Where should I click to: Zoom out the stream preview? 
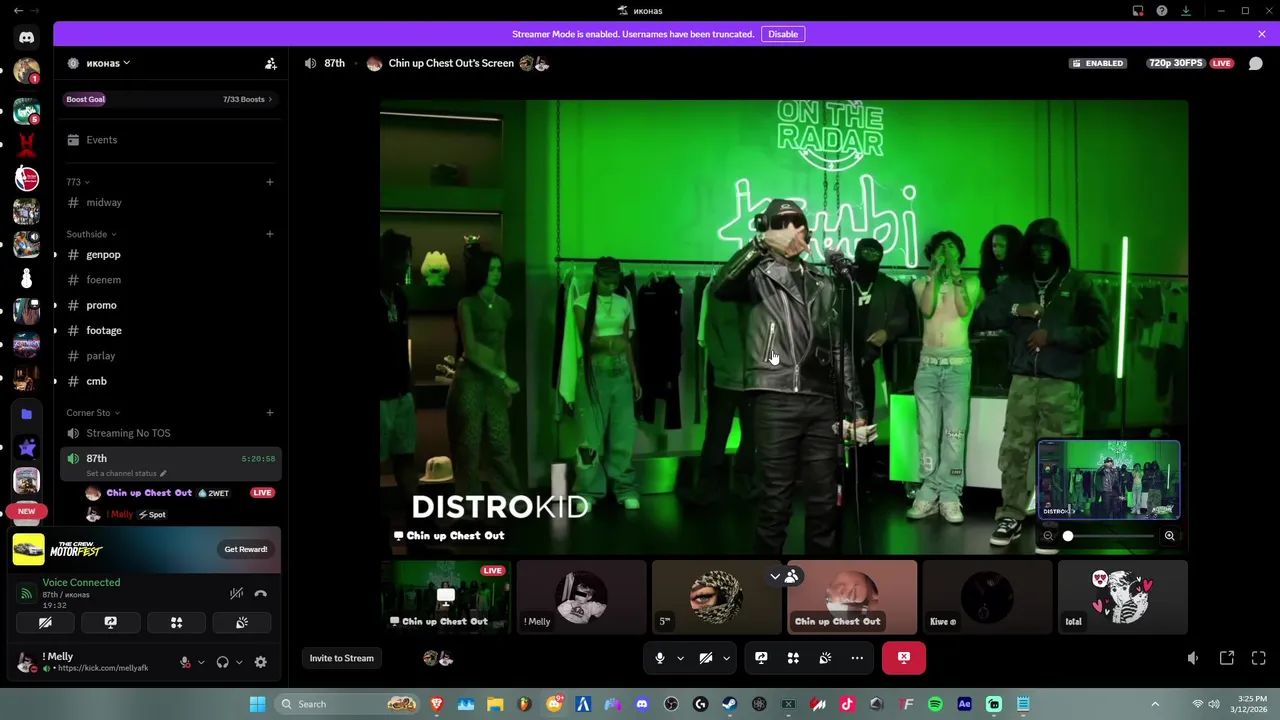click(x=1048, y=536)
